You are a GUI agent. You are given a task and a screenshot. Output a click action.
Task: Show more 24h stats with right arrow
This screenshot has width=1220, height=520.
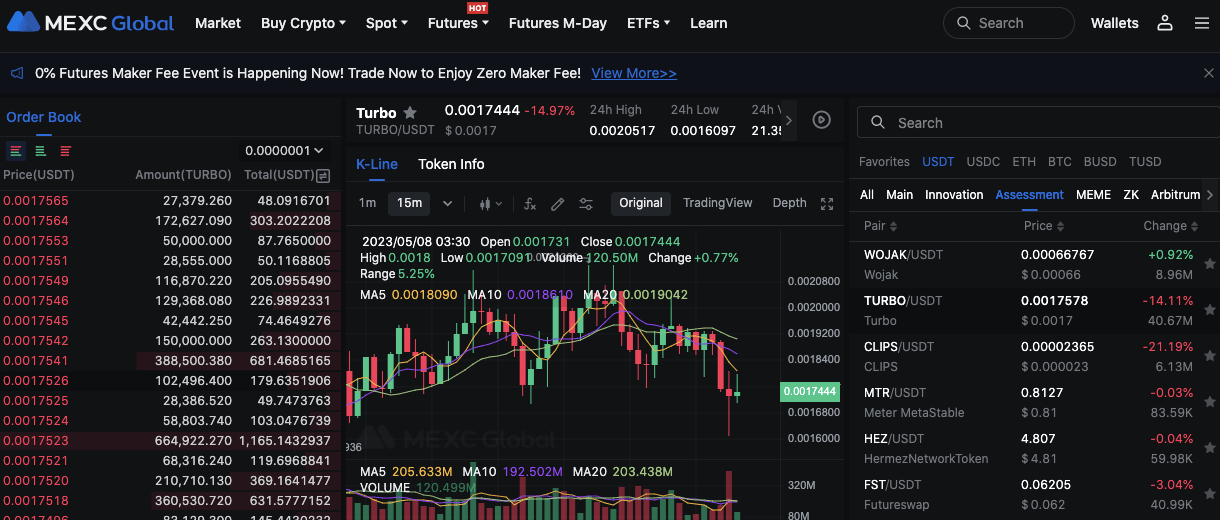coord(789,120)
